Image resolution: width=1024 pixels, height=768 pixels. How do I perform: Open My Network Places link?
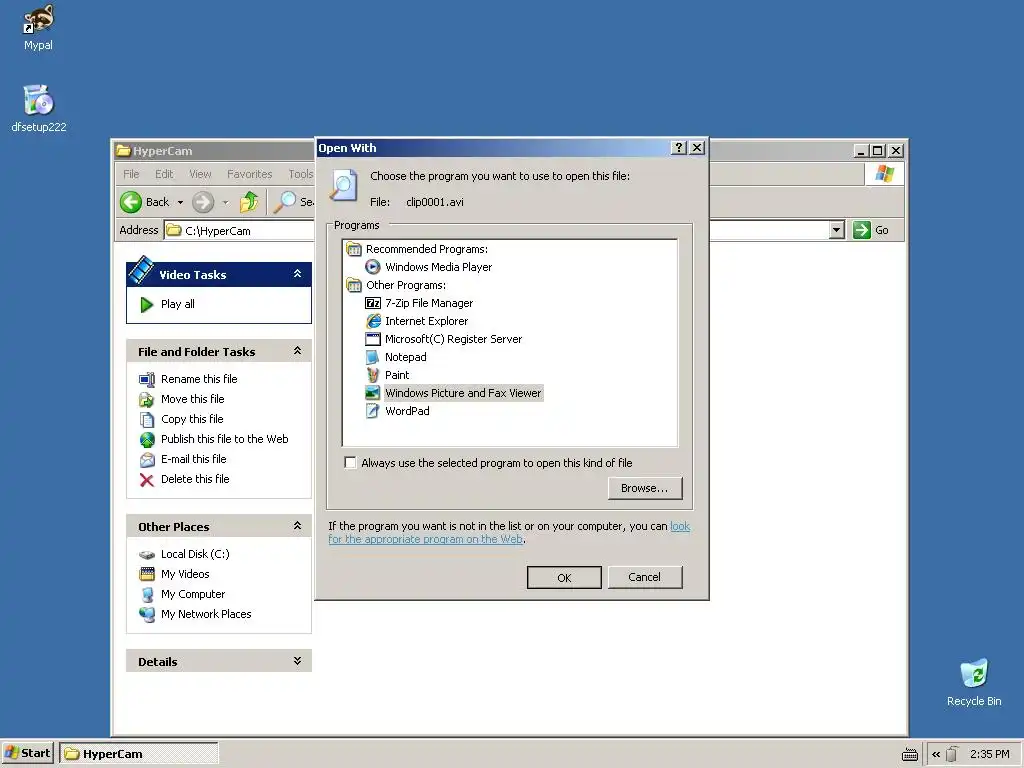point(206,615)
